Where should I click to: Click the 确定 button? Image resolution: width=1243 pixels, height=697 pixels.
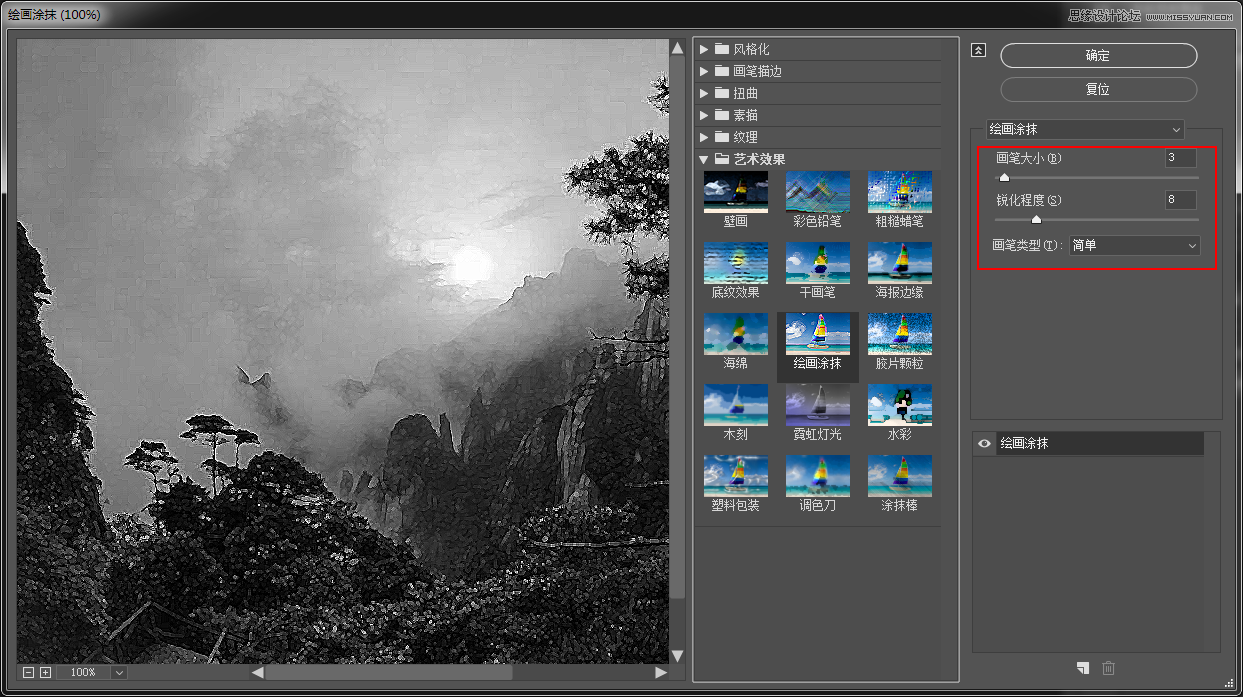tap(1098, 55)
